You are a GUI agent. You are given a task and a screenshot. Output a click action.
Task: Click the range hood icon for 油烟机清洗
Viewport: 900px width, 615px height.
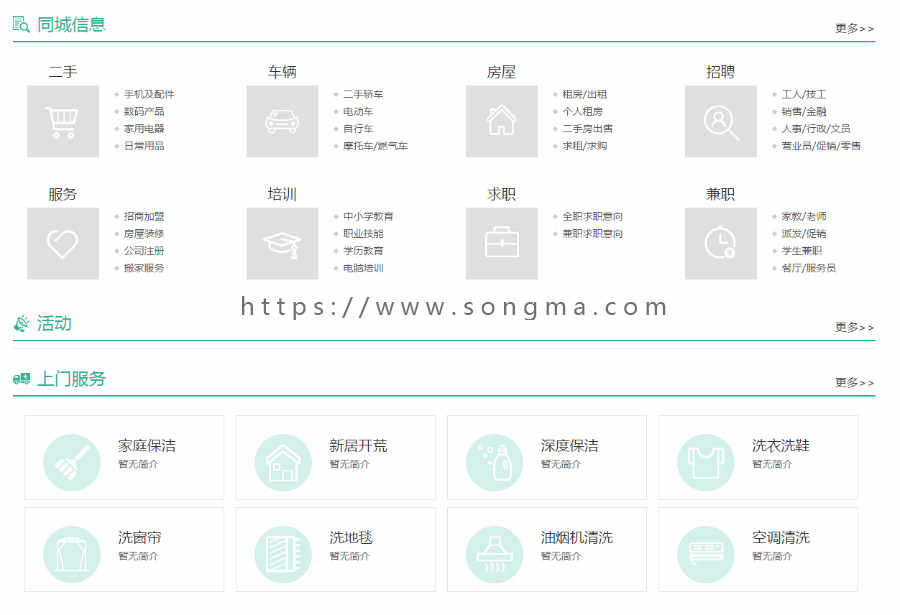(494, 554)
